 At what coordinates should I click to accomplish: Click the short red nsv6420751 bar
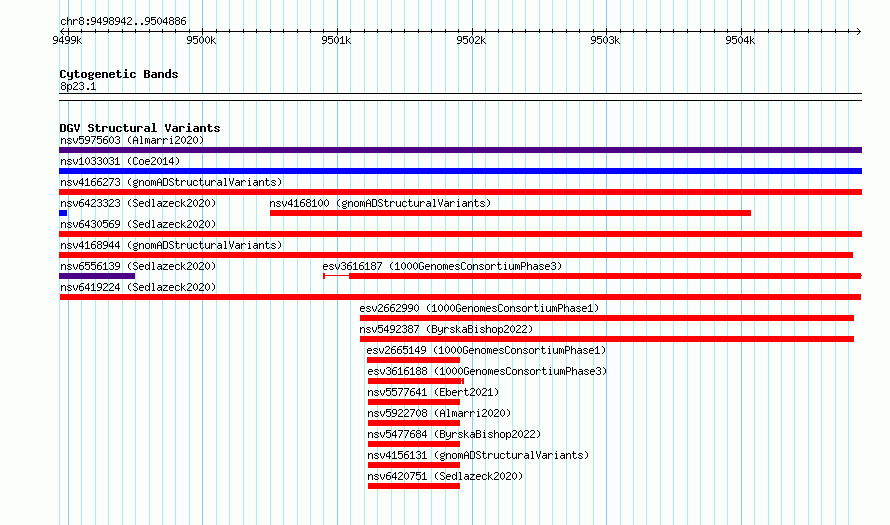point(414,486)
